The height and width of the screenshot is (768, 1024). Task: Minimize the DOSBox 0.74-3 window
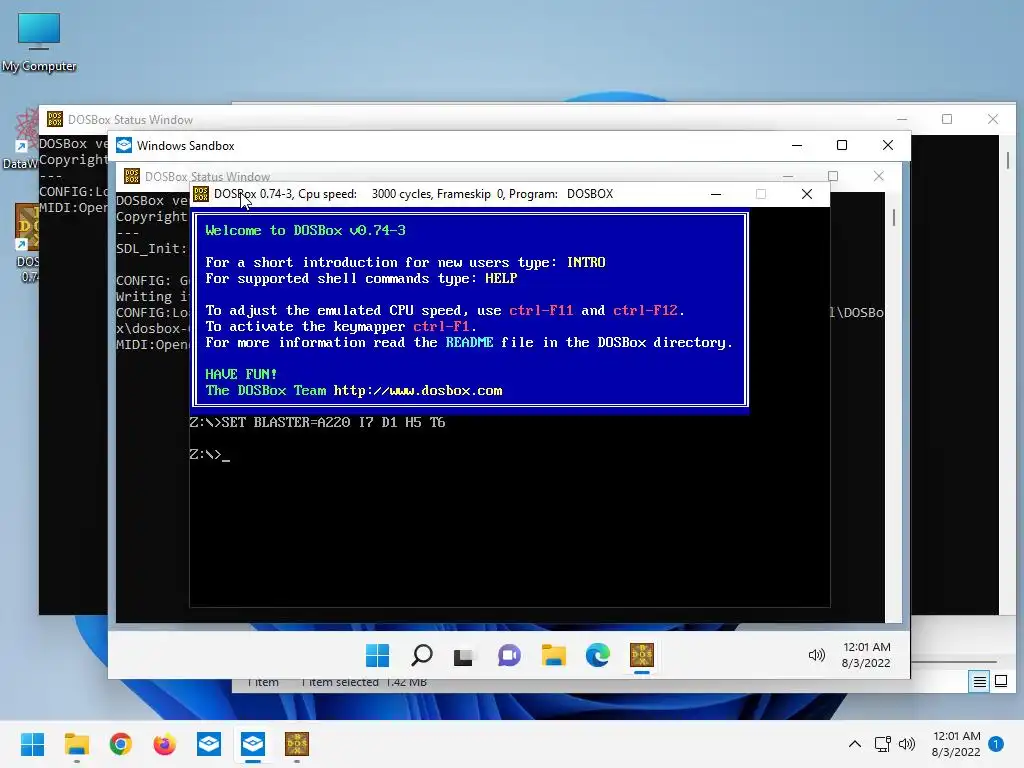pos(716,194)
